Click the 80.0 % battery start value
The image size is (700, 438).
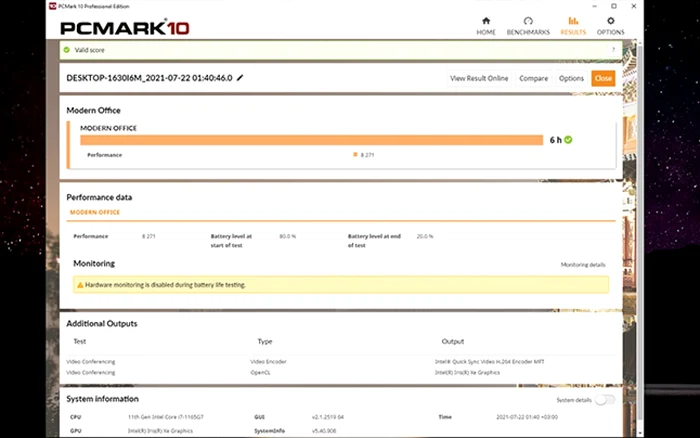click(288, 236)
